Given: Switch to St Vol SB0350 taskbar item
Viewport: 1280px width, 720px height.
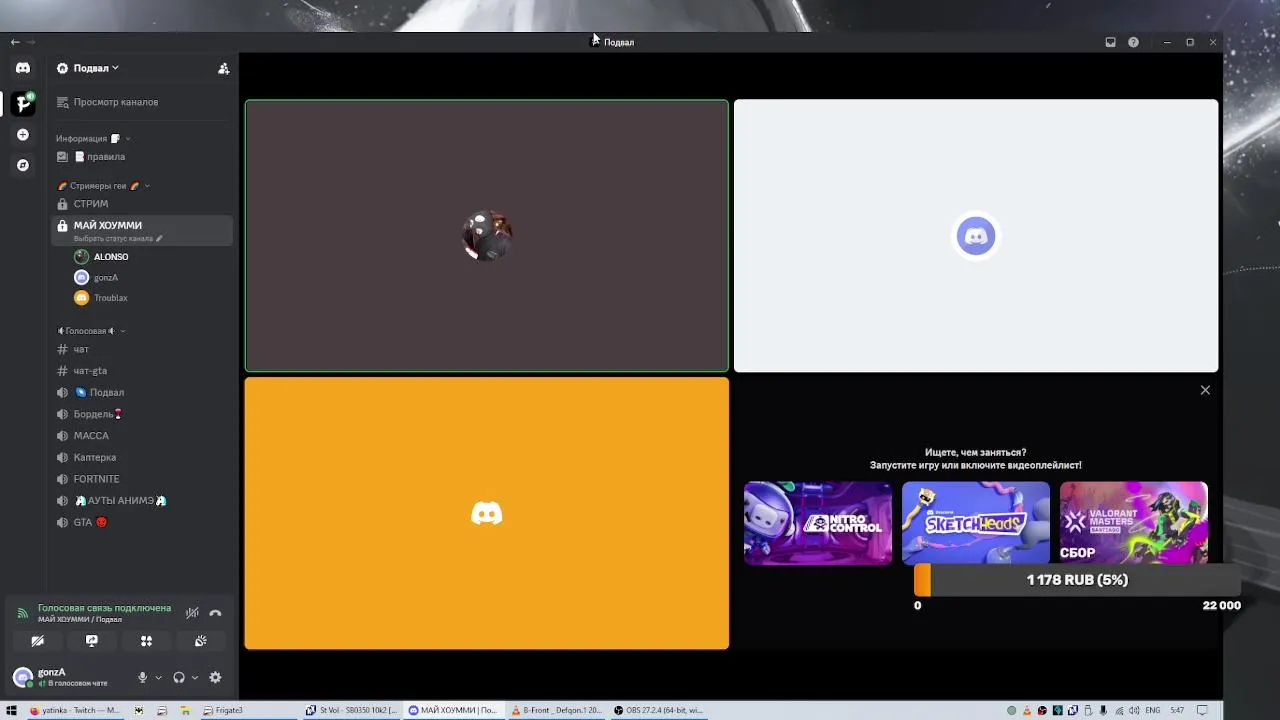Looking at the screenshot, I should 352,710.
